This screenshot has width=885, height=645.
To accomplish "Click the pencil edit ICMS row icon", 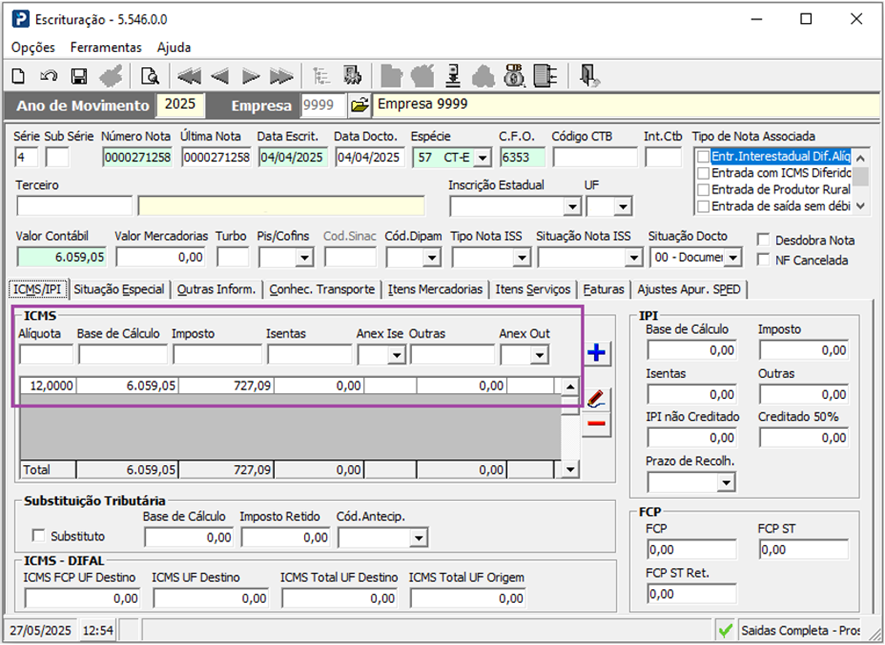I will [596, 399].
